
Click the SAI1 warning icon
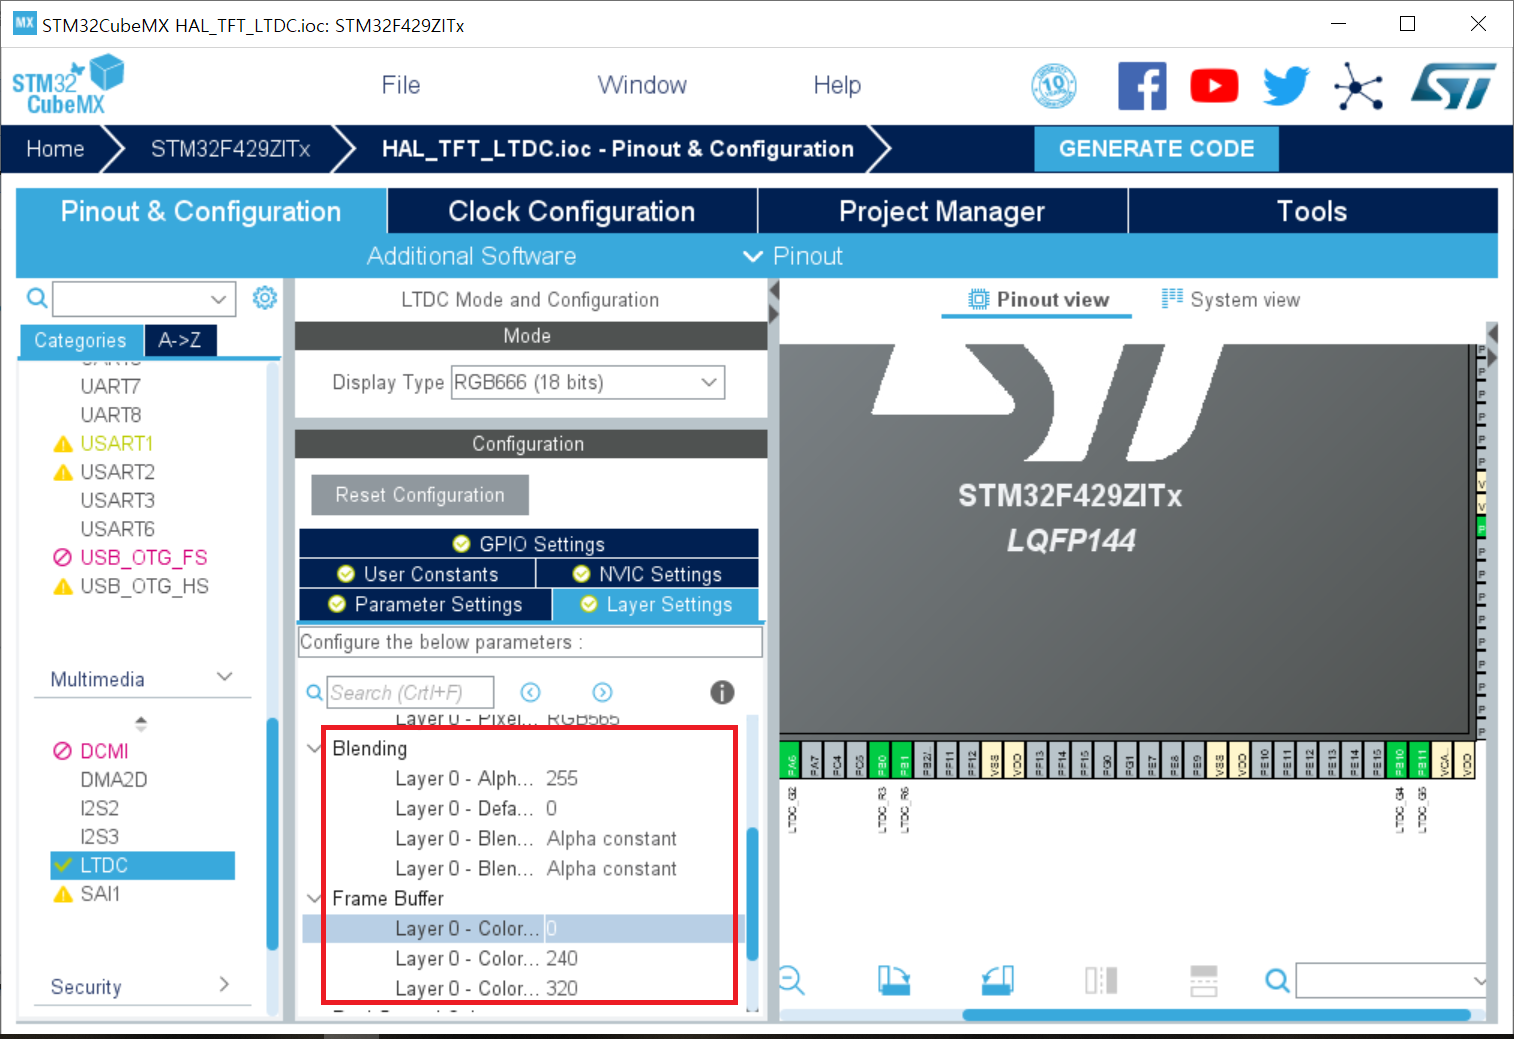coord(63,895)
